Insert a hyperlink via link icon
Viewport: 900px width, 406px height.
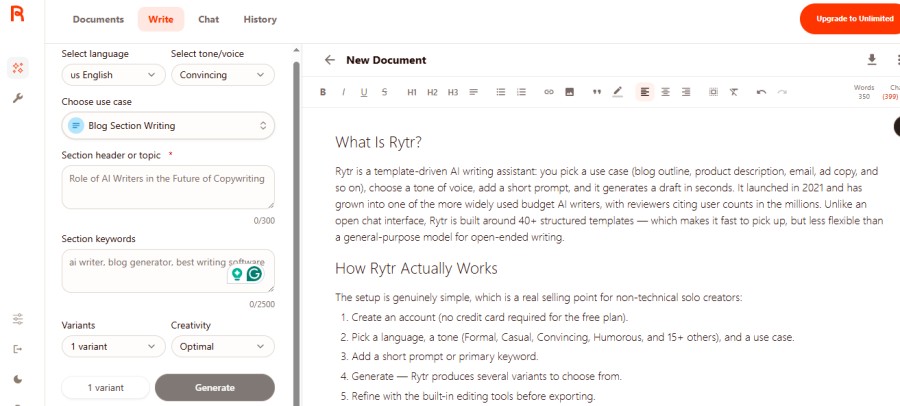point(549,92)
